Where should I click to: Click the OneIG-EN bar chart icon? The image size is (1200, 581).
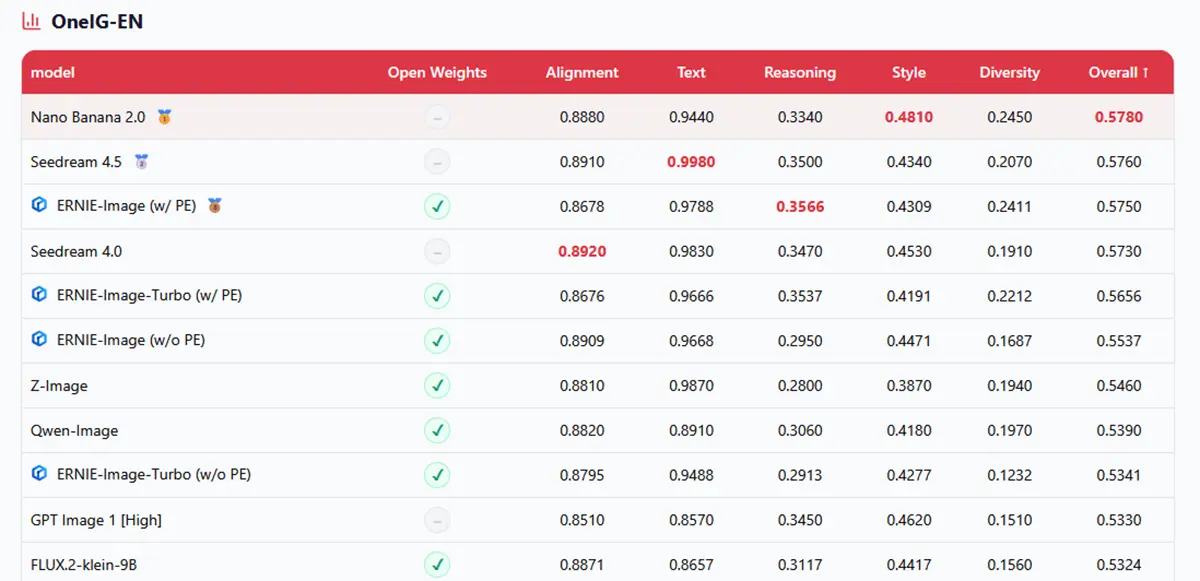31,21
